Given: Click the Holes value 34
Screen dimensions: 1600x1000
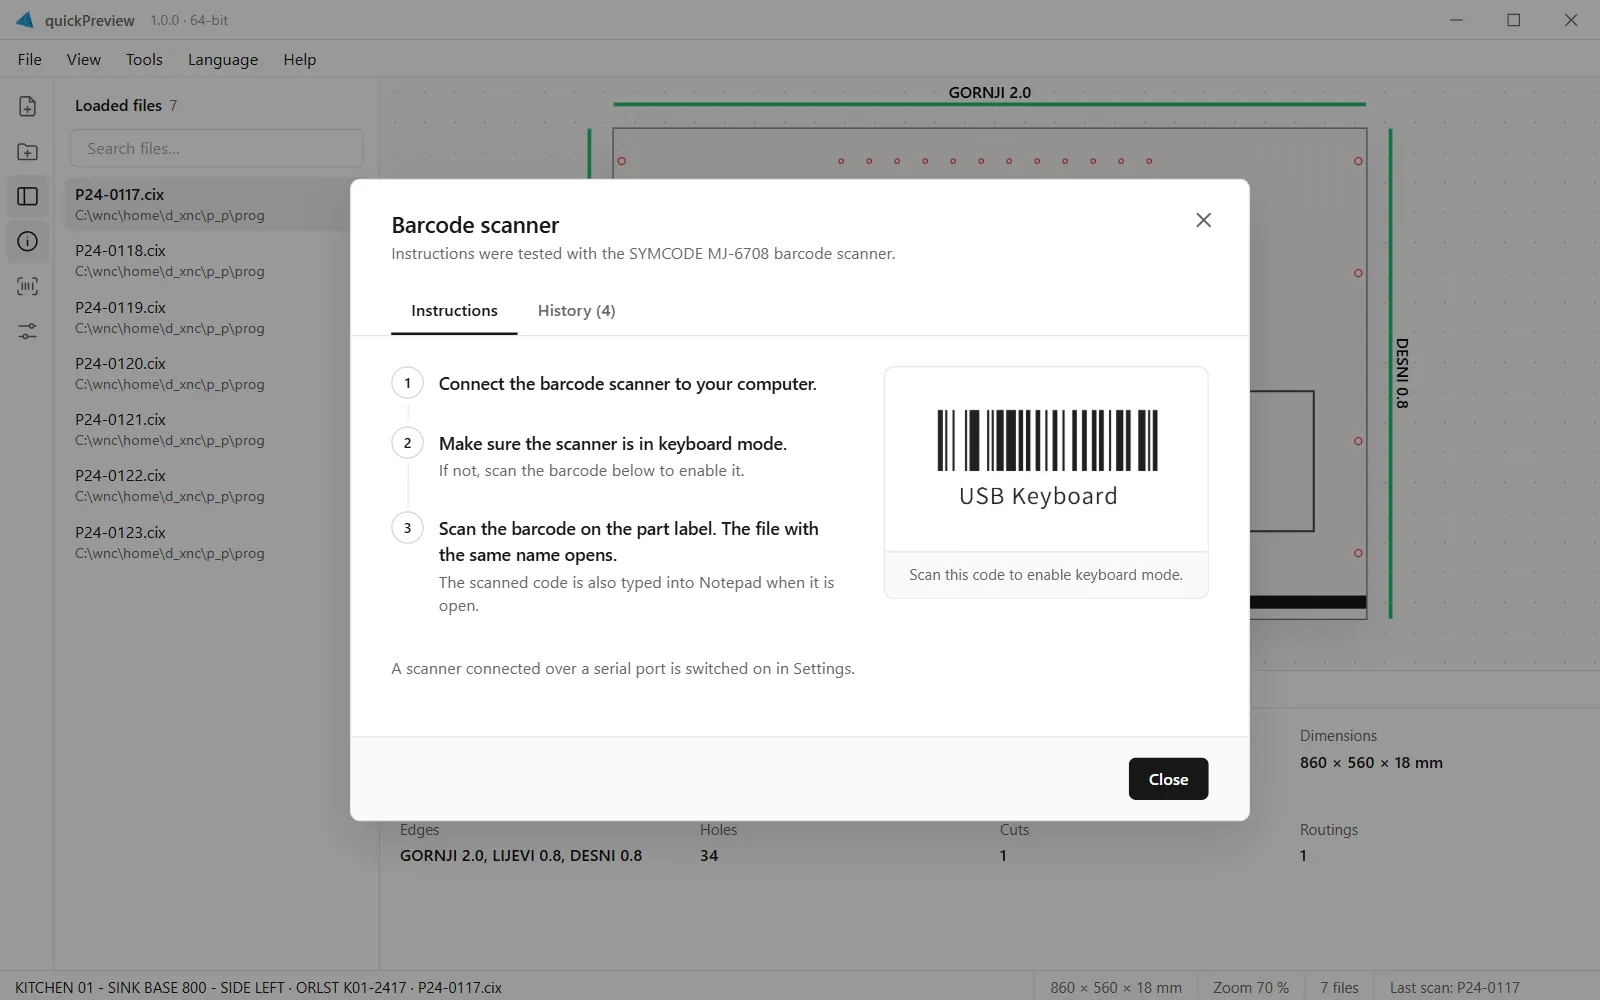Looking at the screenshot, I should click(x=709, y=855).
